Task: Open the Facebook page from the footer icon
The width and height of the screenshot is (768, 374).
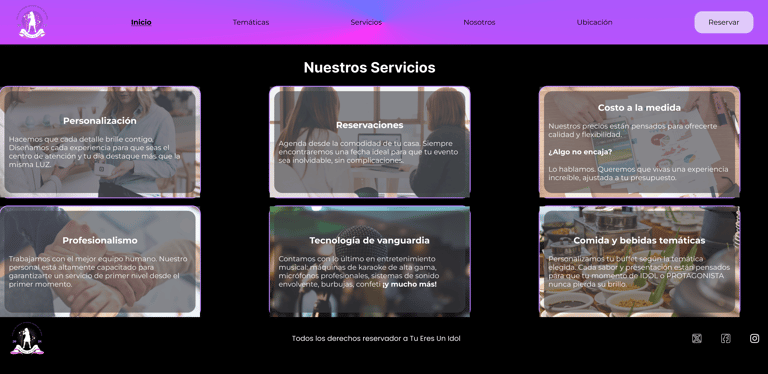Action: click(726, 338)
